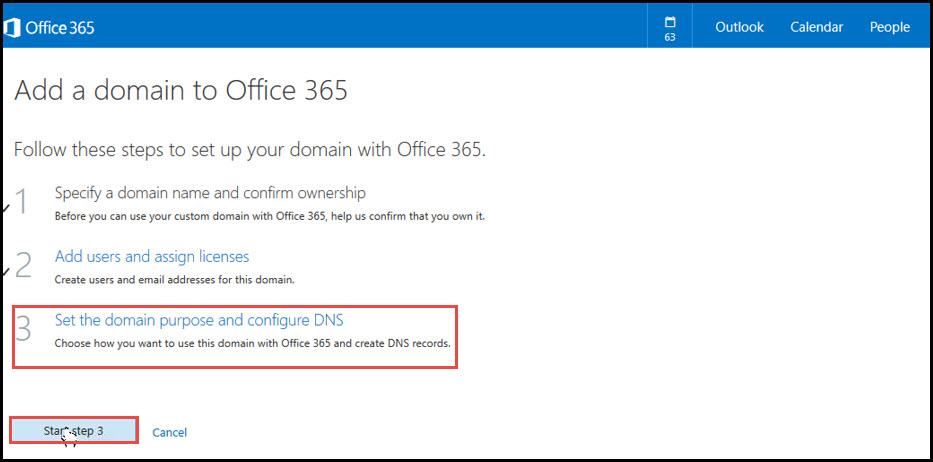Click the Office 365 logo icon
This screenshot has width=933, height=462.
point(12,27)
